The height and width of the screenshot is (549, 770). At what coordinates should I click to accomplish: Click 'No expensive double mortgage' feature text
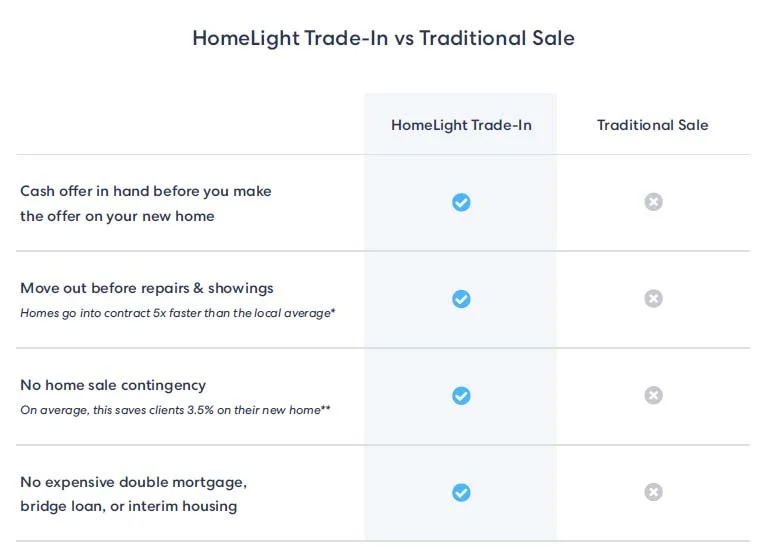(133, 482)
